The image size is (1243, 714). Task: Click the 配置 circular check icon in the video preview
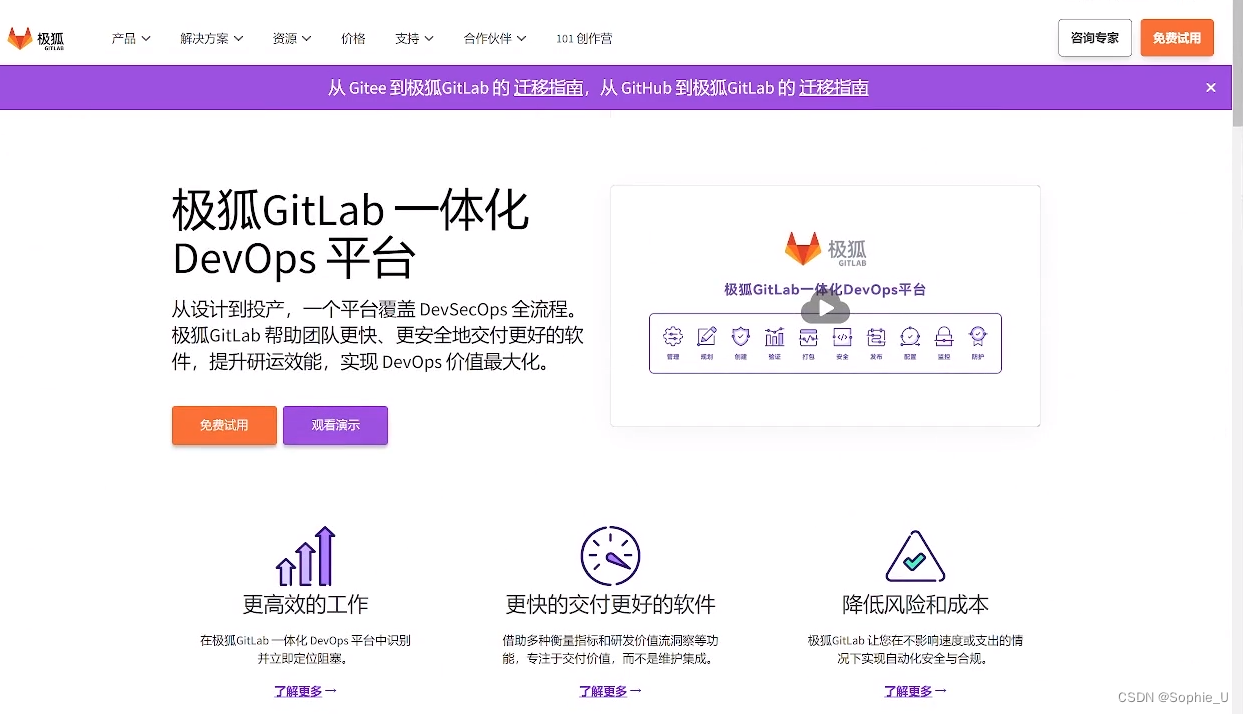coord(910,337)
